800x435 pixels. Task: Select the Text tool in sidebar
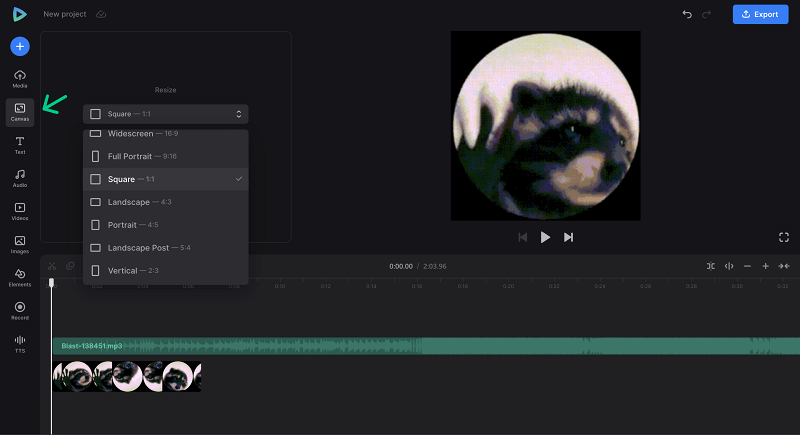[20, 145]
